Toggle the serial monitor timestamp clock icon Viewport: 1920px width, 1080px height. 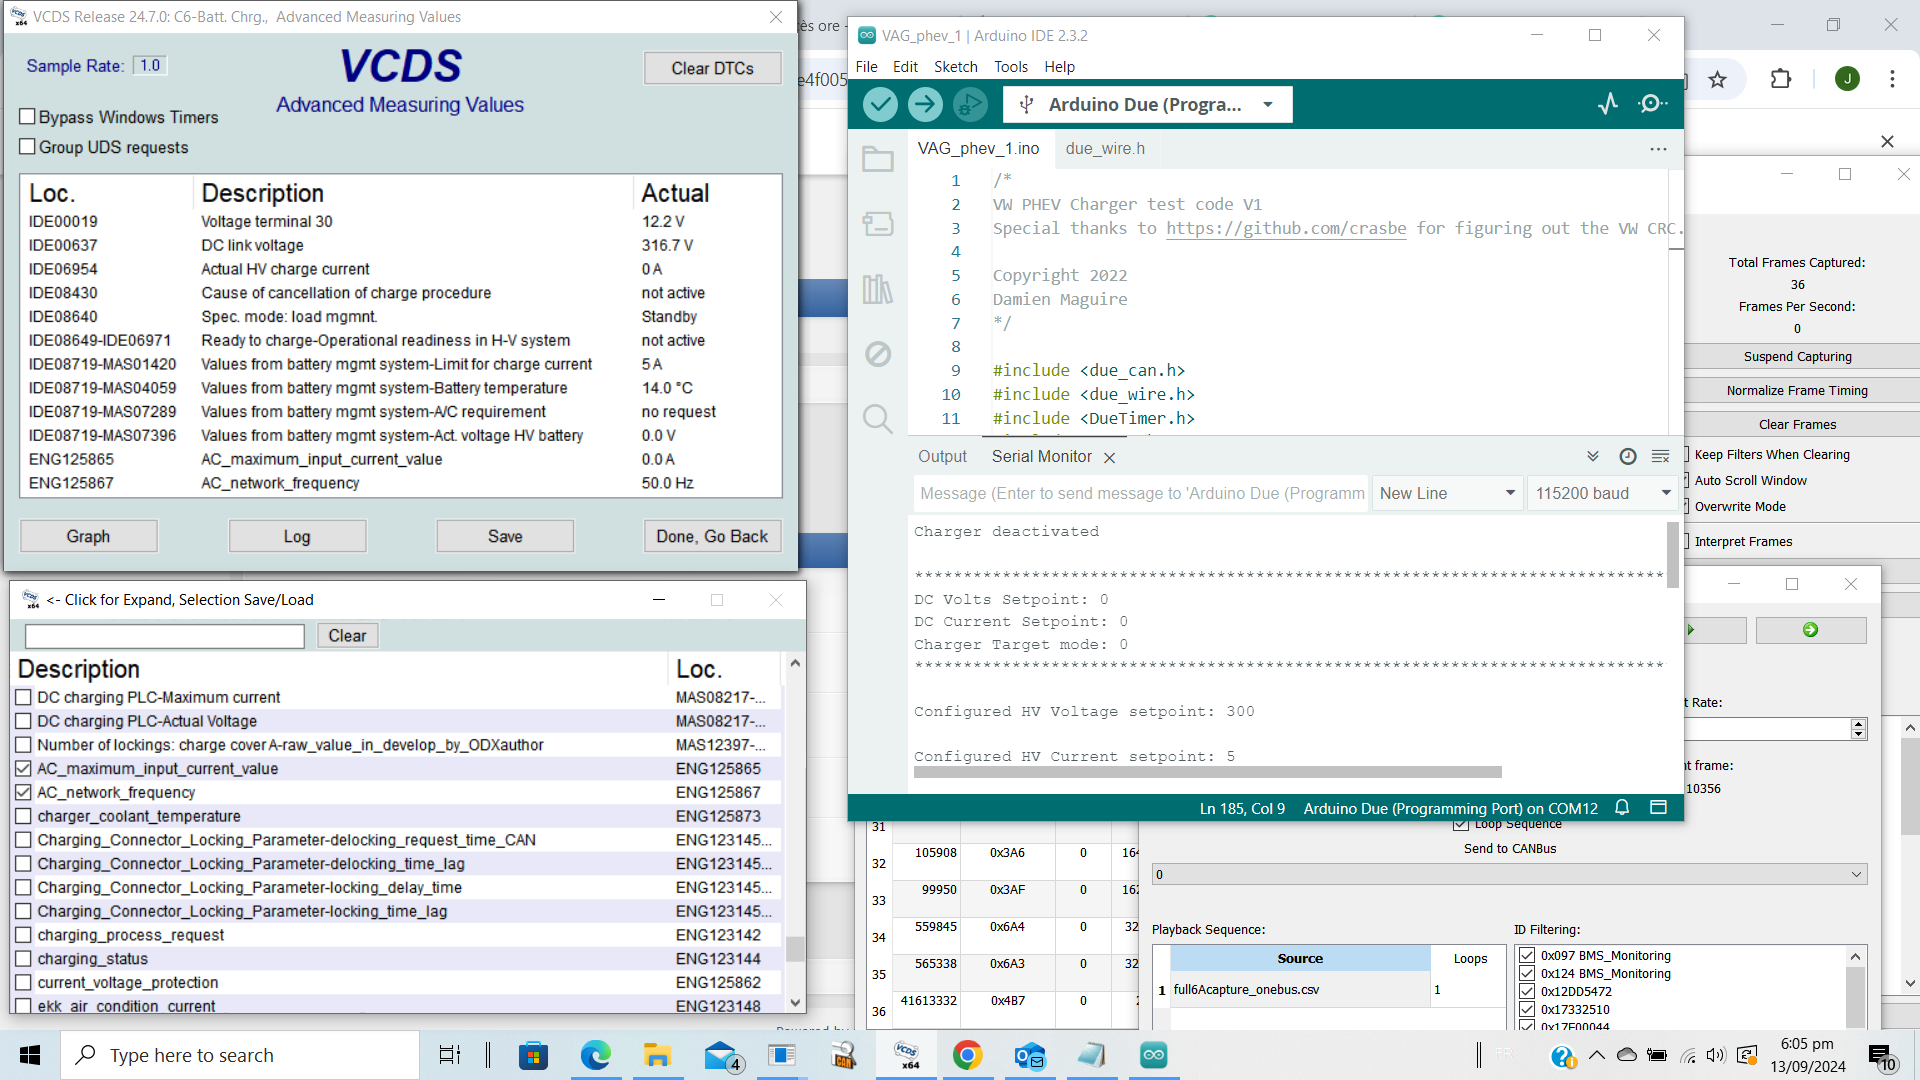tap(1628, 456)
